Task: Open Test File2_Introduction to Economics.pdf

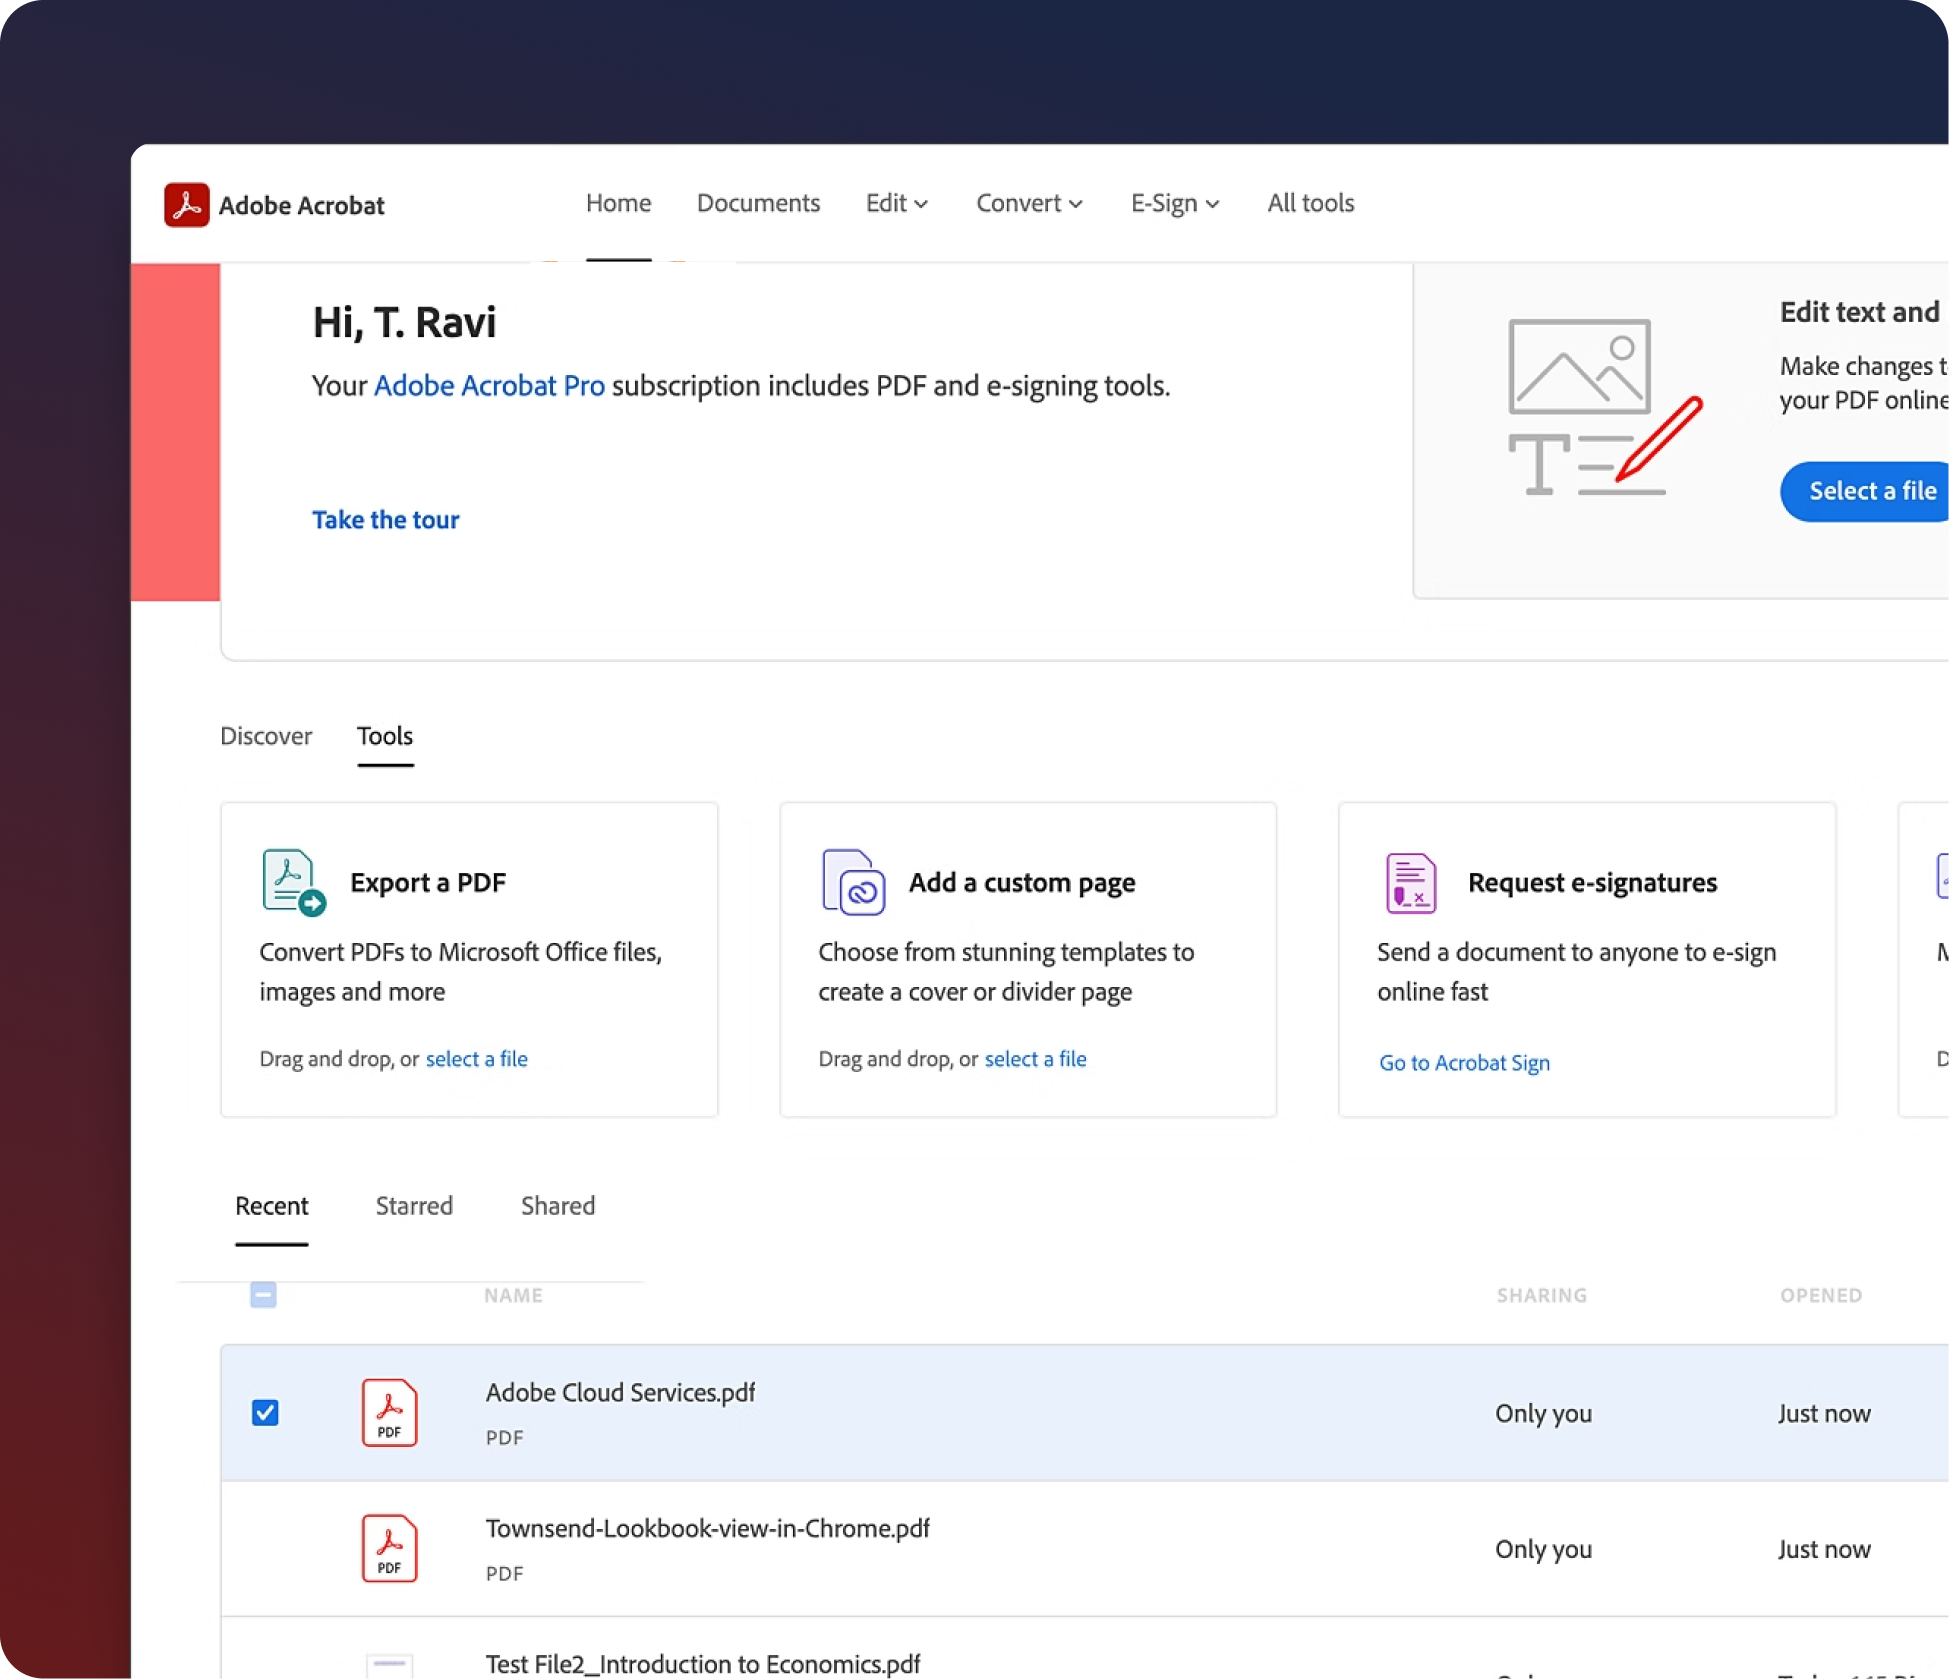Action: click(702, 1664)
